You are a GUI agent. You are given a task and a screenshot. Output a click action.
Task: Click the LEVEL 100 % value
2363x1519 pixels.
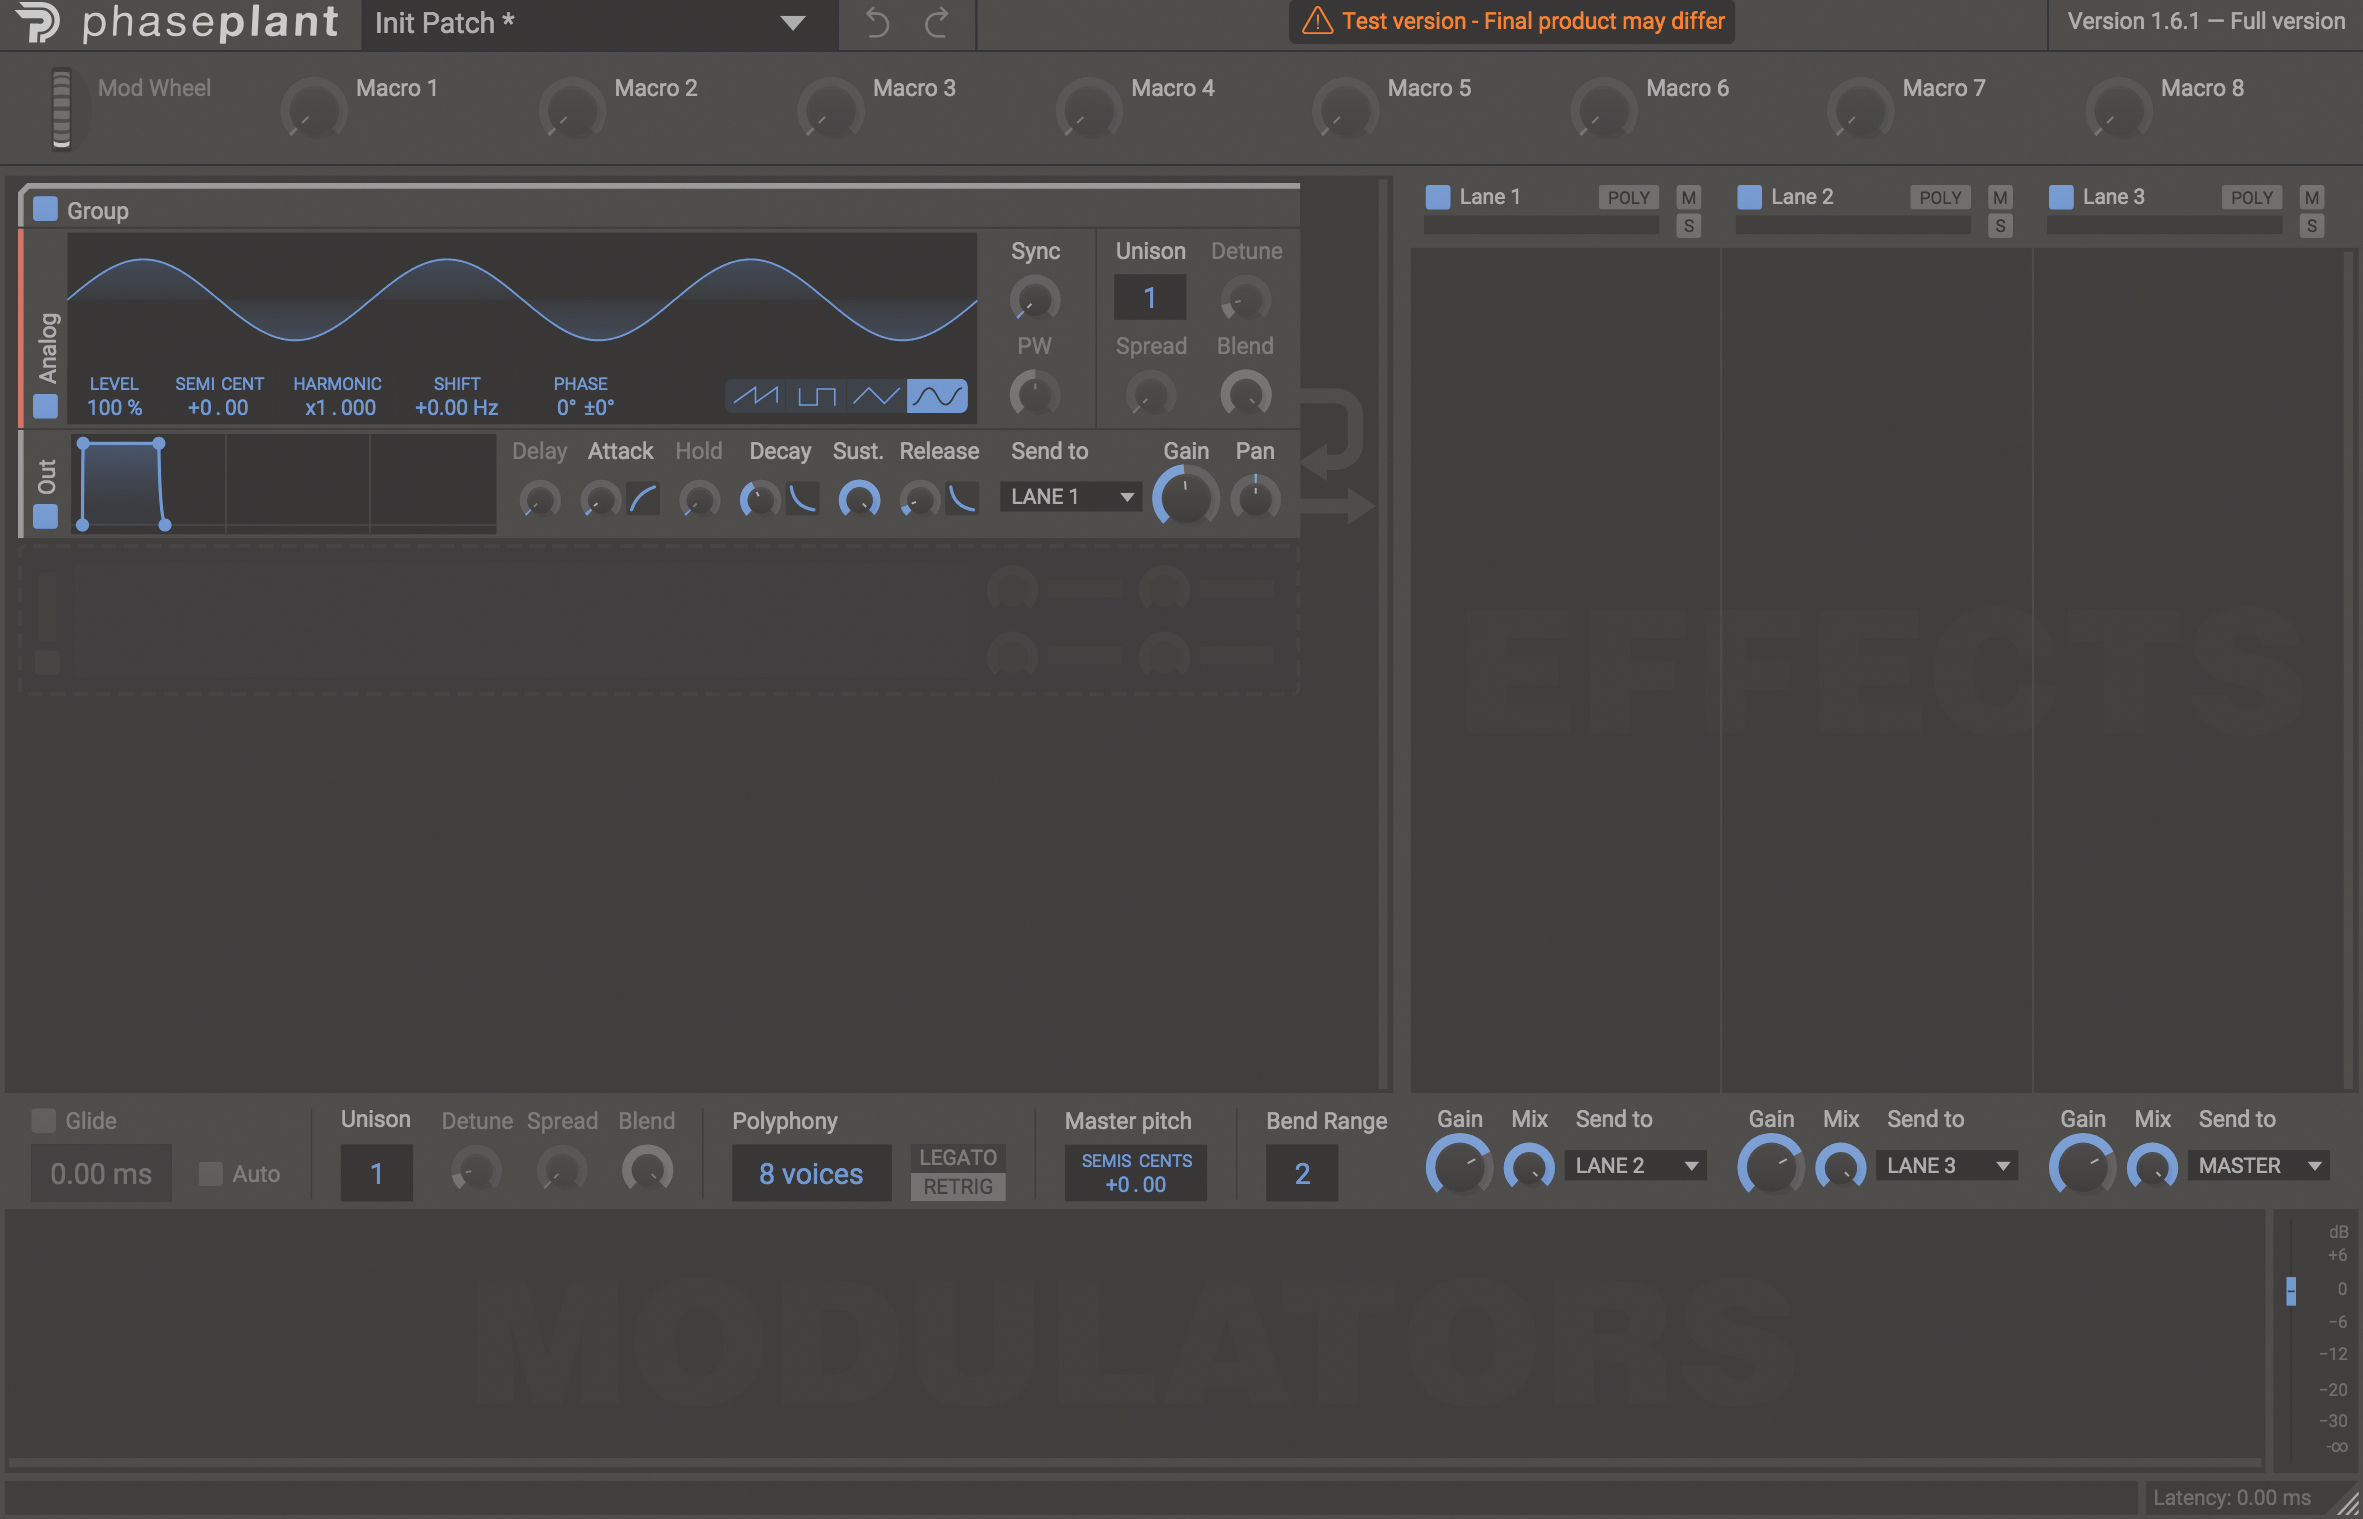click(x=115, y=408)
